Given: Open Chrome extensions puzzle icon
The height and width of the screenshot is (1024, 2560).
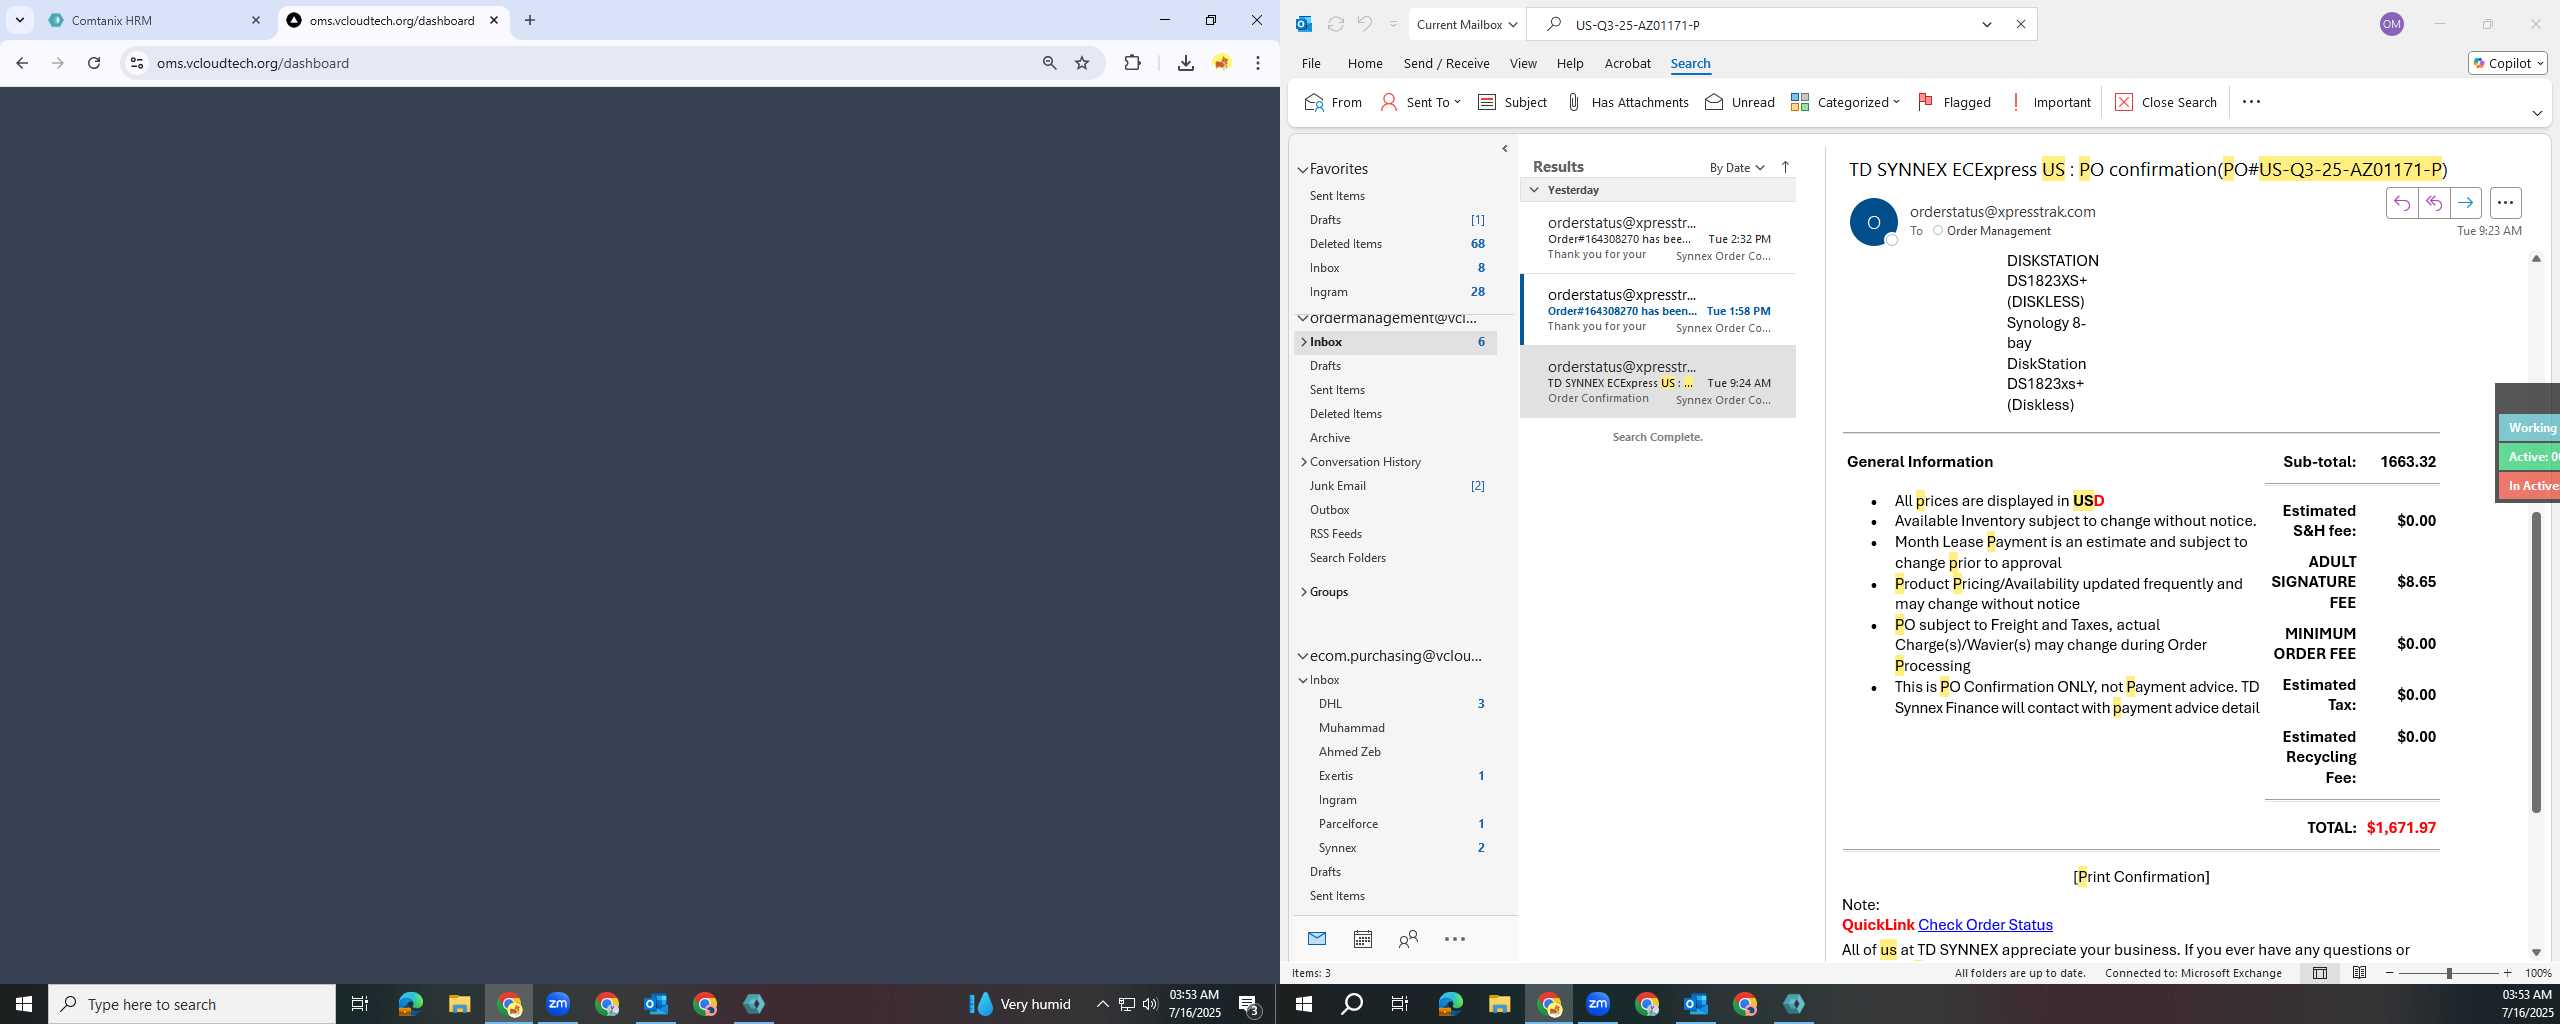Looking at the screenshot, I should tap(1132, 63).
